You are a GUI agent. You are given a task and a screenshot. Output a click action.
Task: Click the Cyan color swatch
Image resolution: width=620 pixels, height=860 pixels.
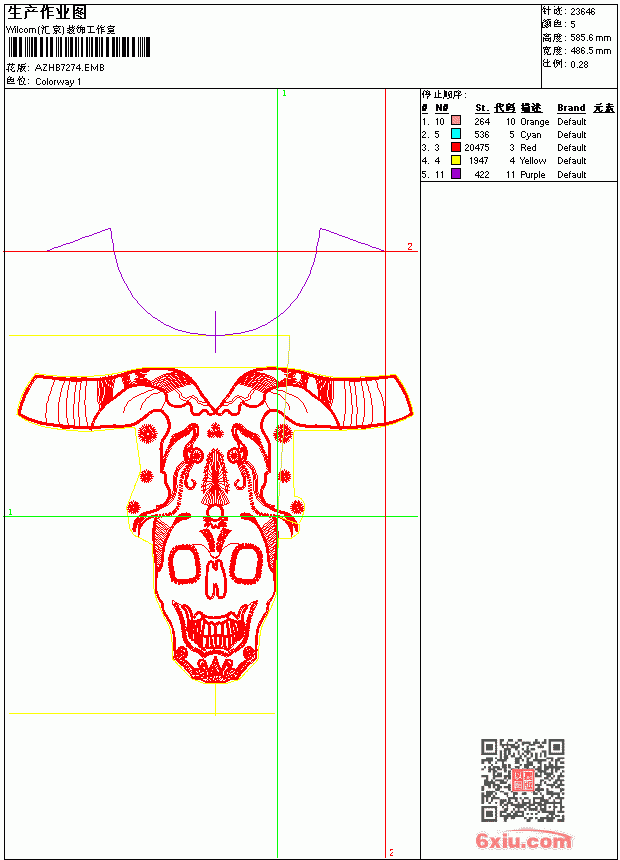(x=455, y=133)
